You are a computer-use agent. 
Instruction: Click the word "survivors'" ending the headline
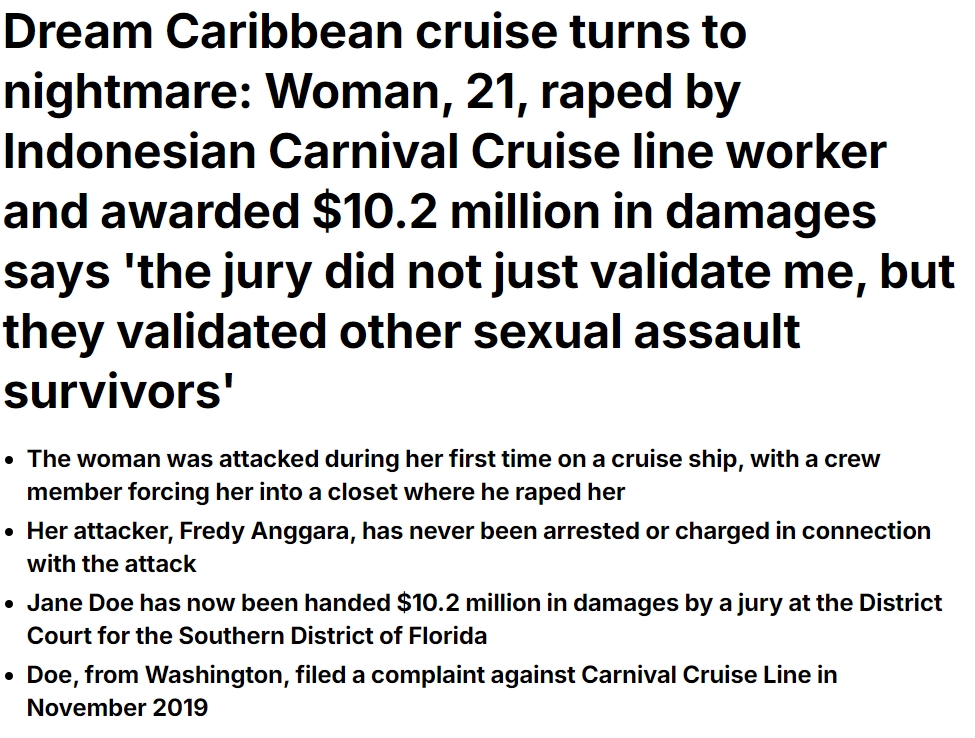113,390
